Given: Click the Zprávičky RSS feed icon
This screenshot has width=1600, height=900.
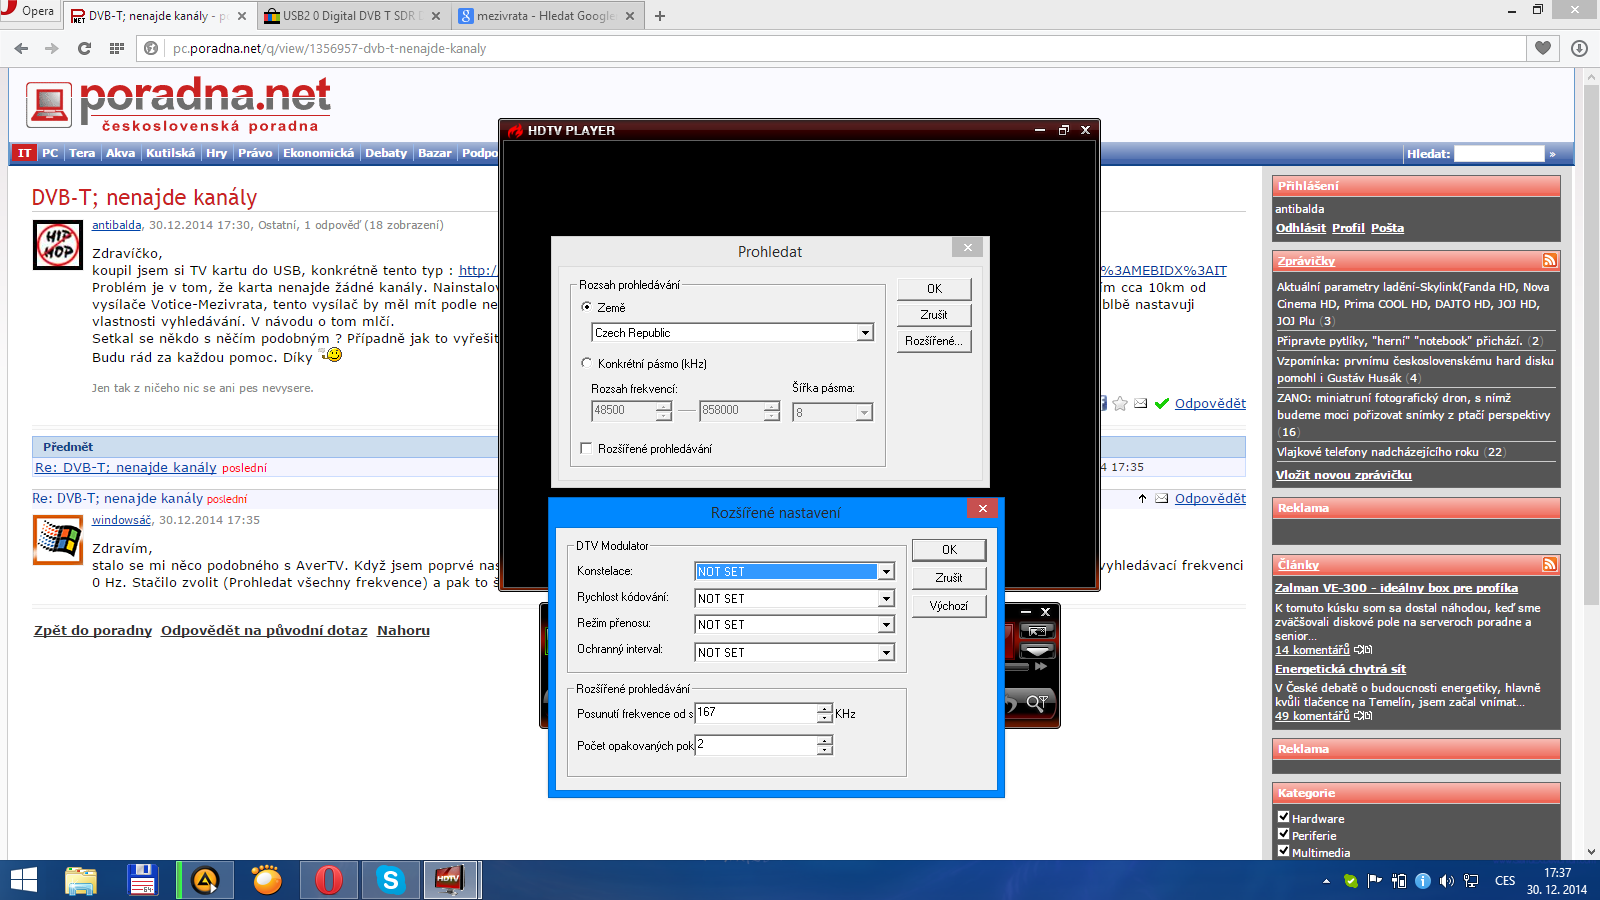Looking at the screenshot, I should [1549, 261].
